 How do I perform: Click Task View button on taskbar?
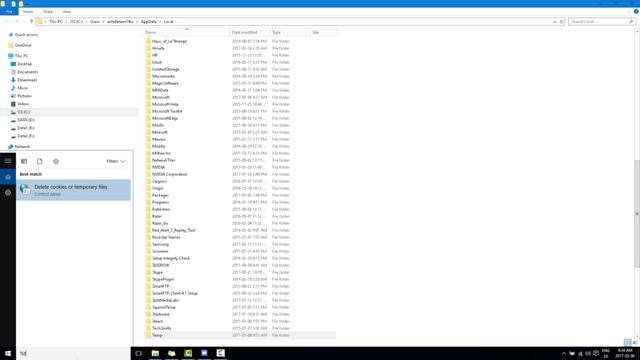pos(139,353)
